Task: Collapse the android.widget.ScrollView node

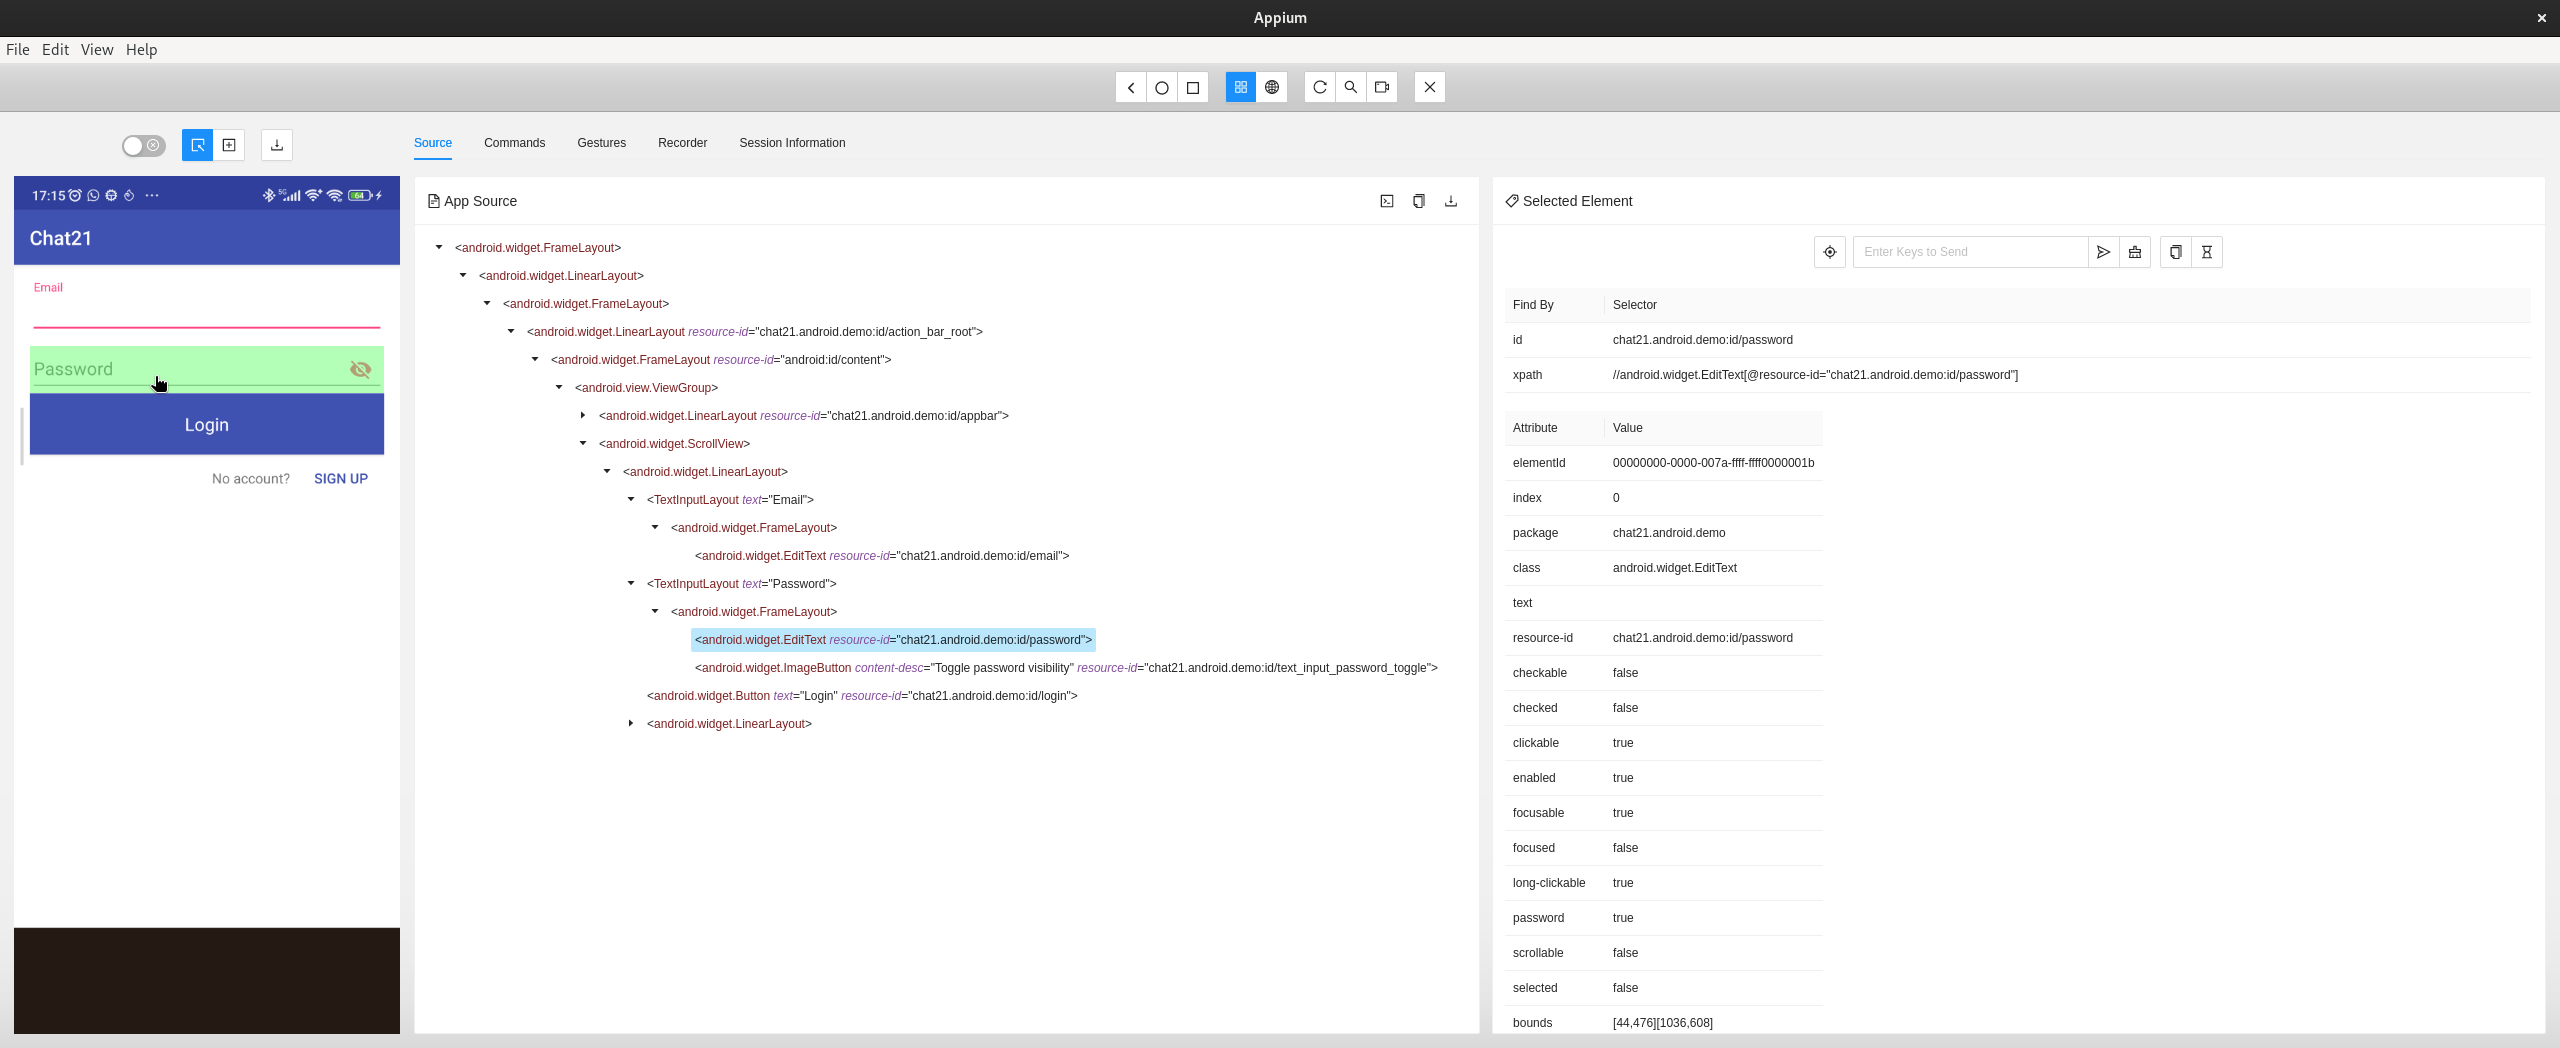Action: coord(583,443)
